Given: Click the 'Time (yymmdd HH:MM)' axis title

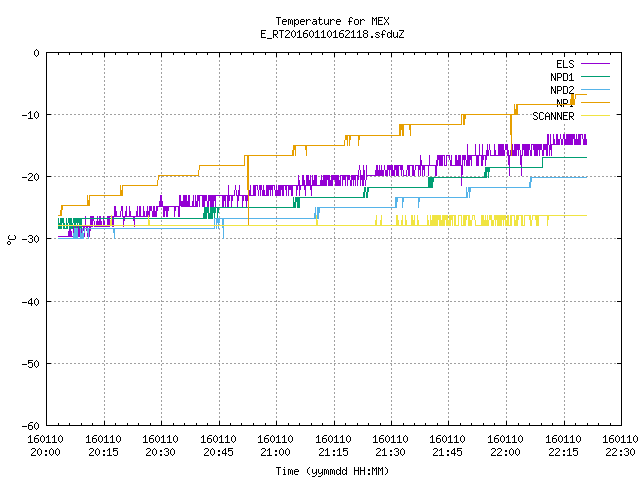Looking at the screenshot, I should tap(332, 471).
